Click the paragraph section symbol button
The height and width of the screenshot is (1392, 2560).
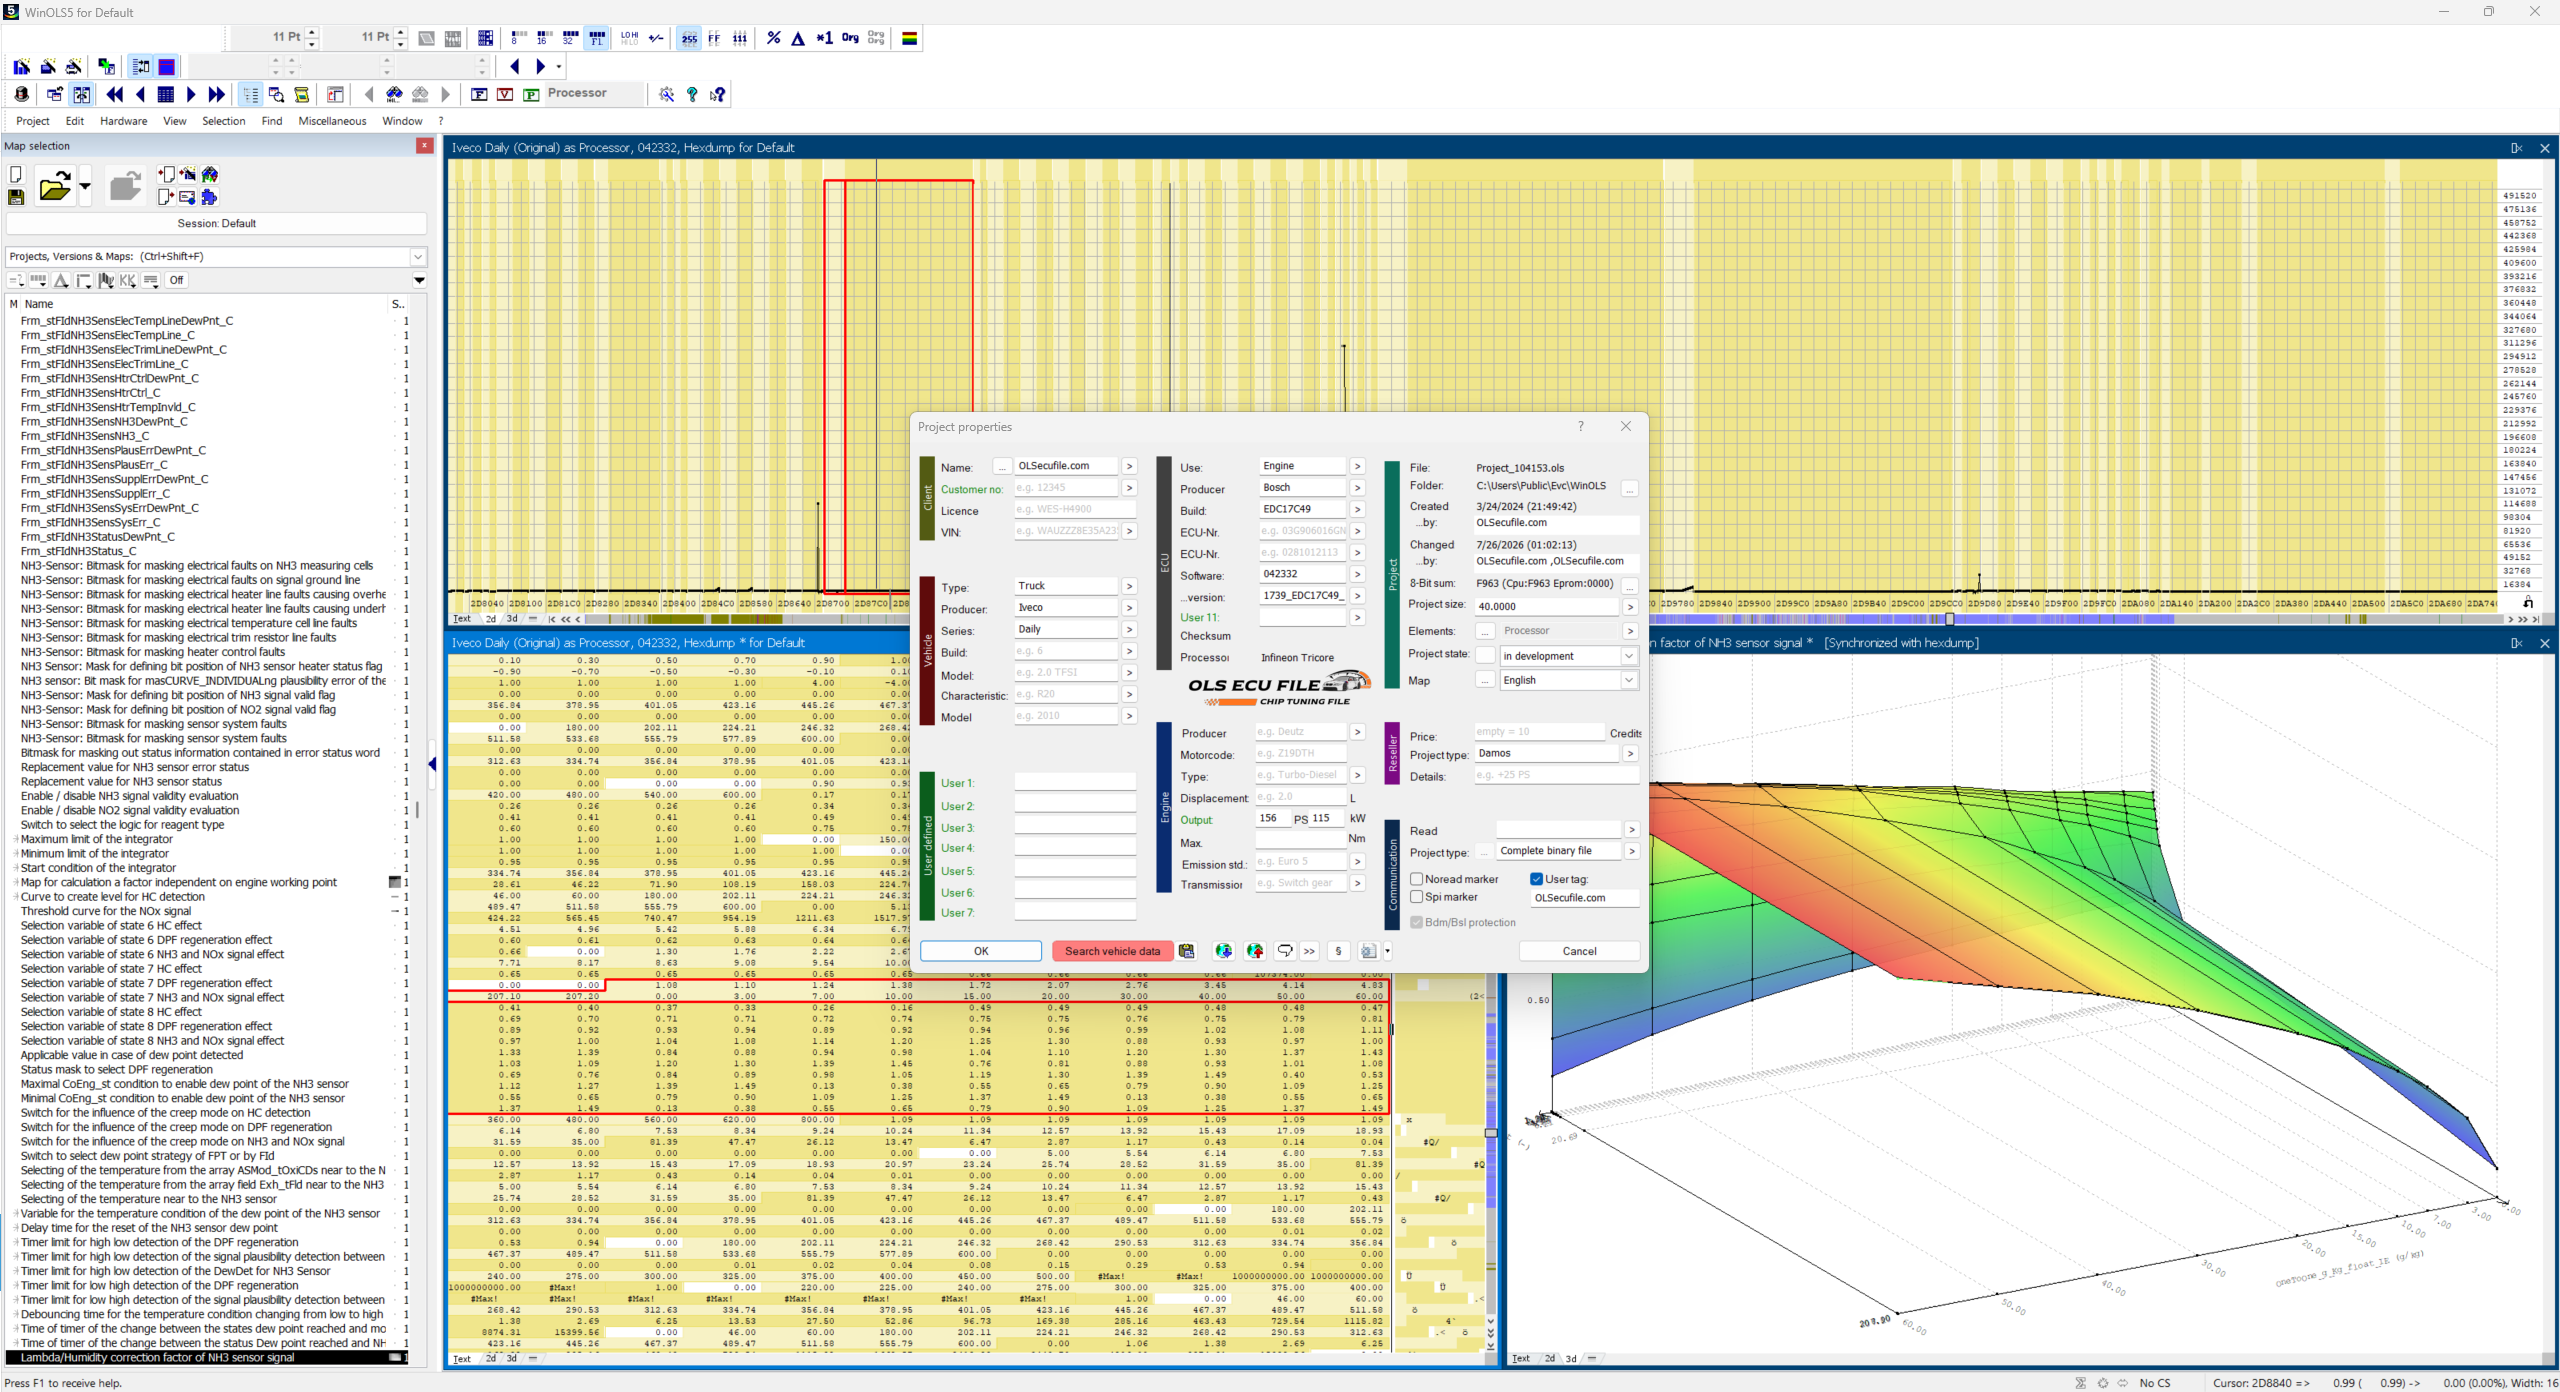coord(1338,951)
